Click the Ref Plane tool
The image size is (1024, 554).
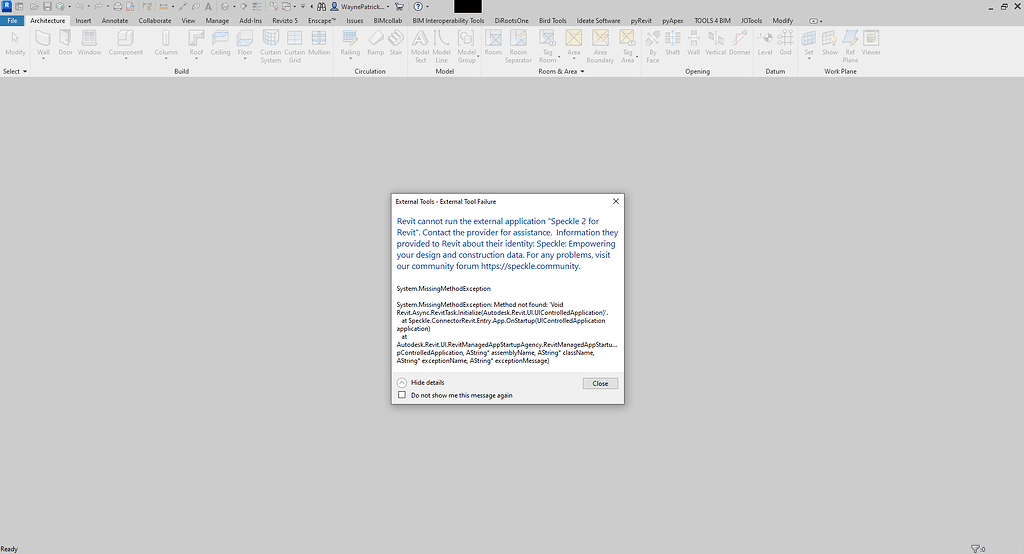coord(850,46)
